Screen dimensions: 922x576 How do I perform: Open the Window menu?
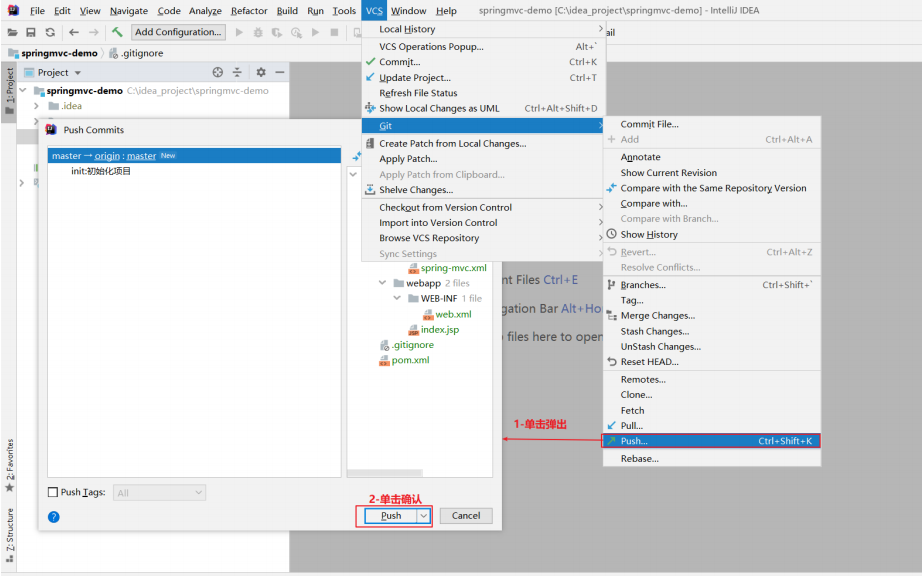click(408, 11)
